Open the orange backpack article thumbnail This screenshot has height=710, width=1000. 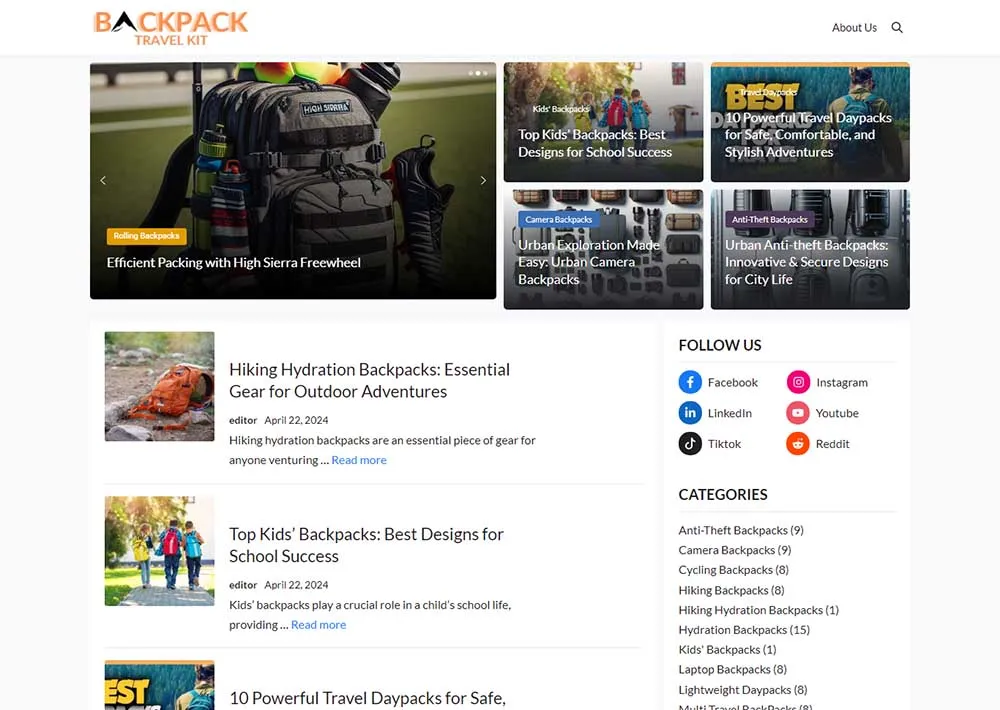tap(160, 386)
